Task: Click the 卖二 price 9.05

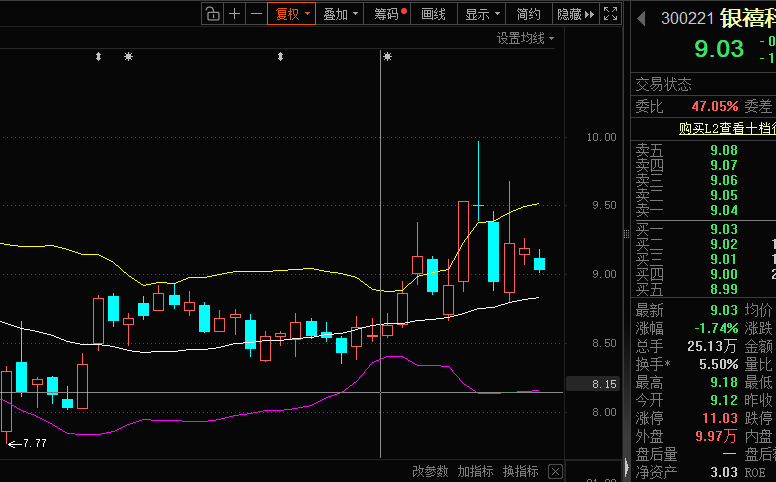Action: tap(724, 195)
